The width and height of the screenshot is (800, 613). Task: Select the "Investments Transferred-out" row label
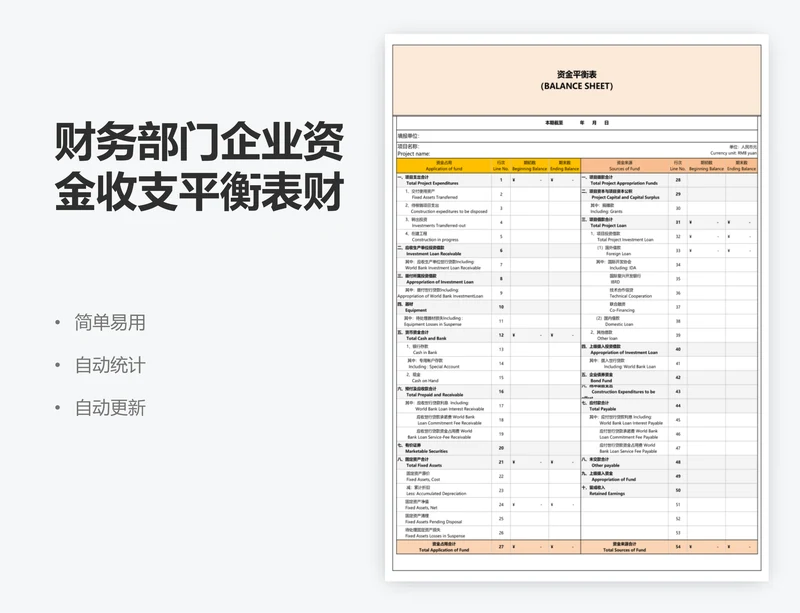point(439,226)
